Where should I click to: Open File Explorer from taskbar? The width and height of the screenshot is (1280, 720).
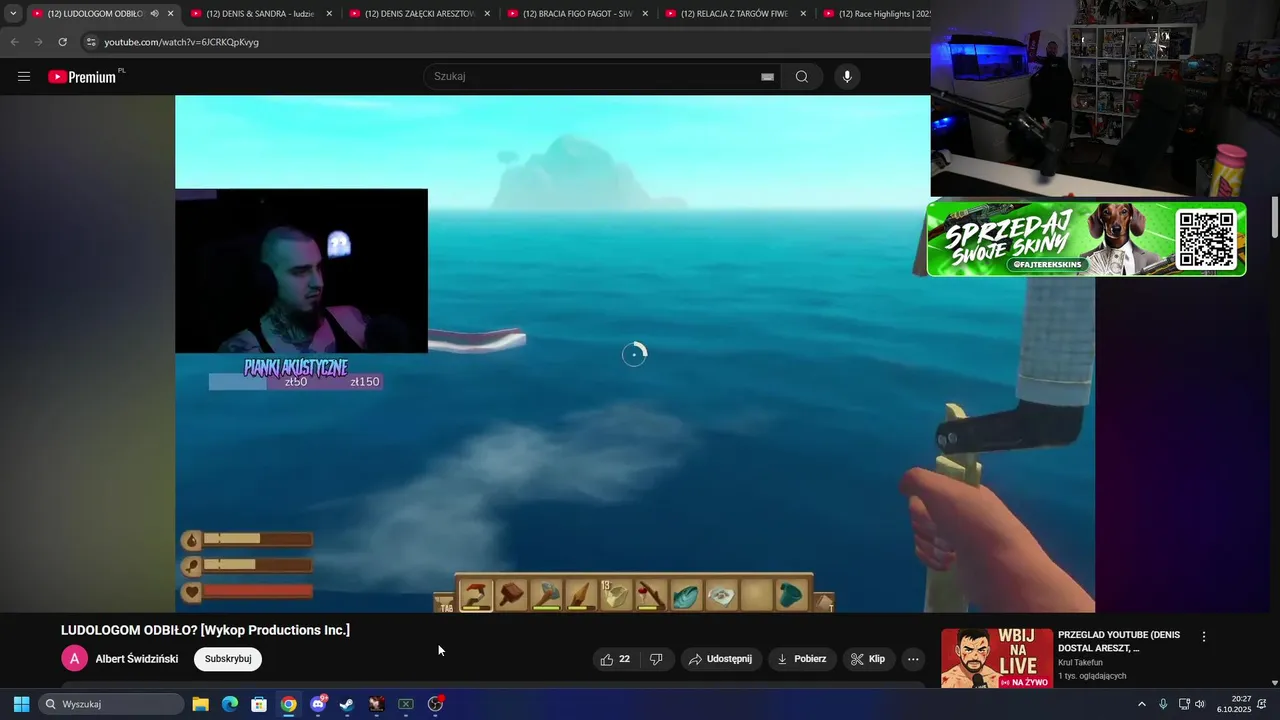click(201, 704)
